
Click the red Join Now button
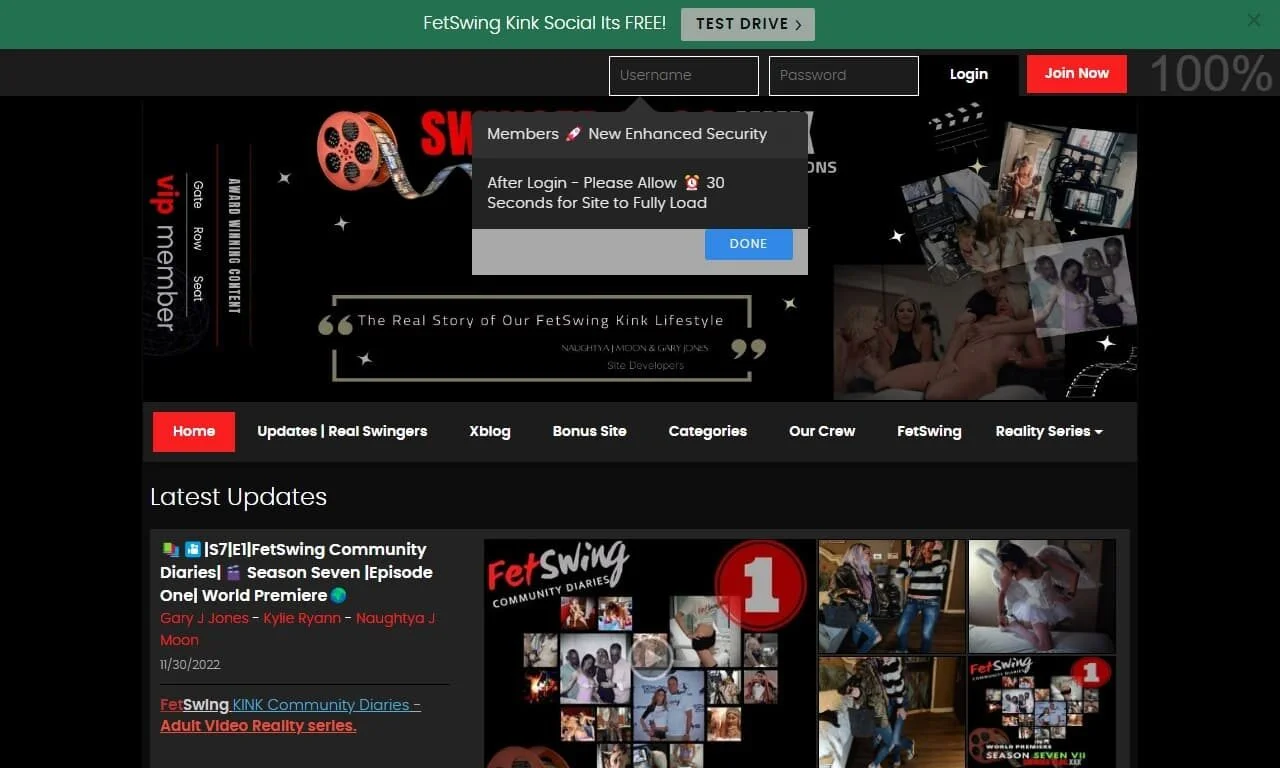tap(1077, 74)
